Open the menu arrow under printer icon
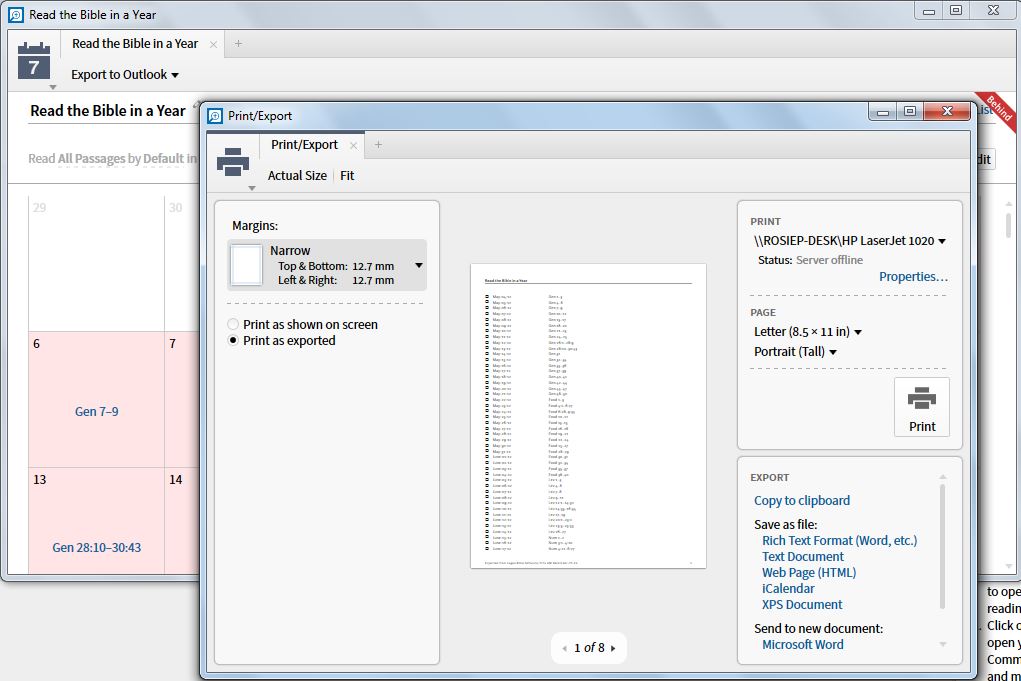This screenshot has height=681, width=1021. (251, 188)
